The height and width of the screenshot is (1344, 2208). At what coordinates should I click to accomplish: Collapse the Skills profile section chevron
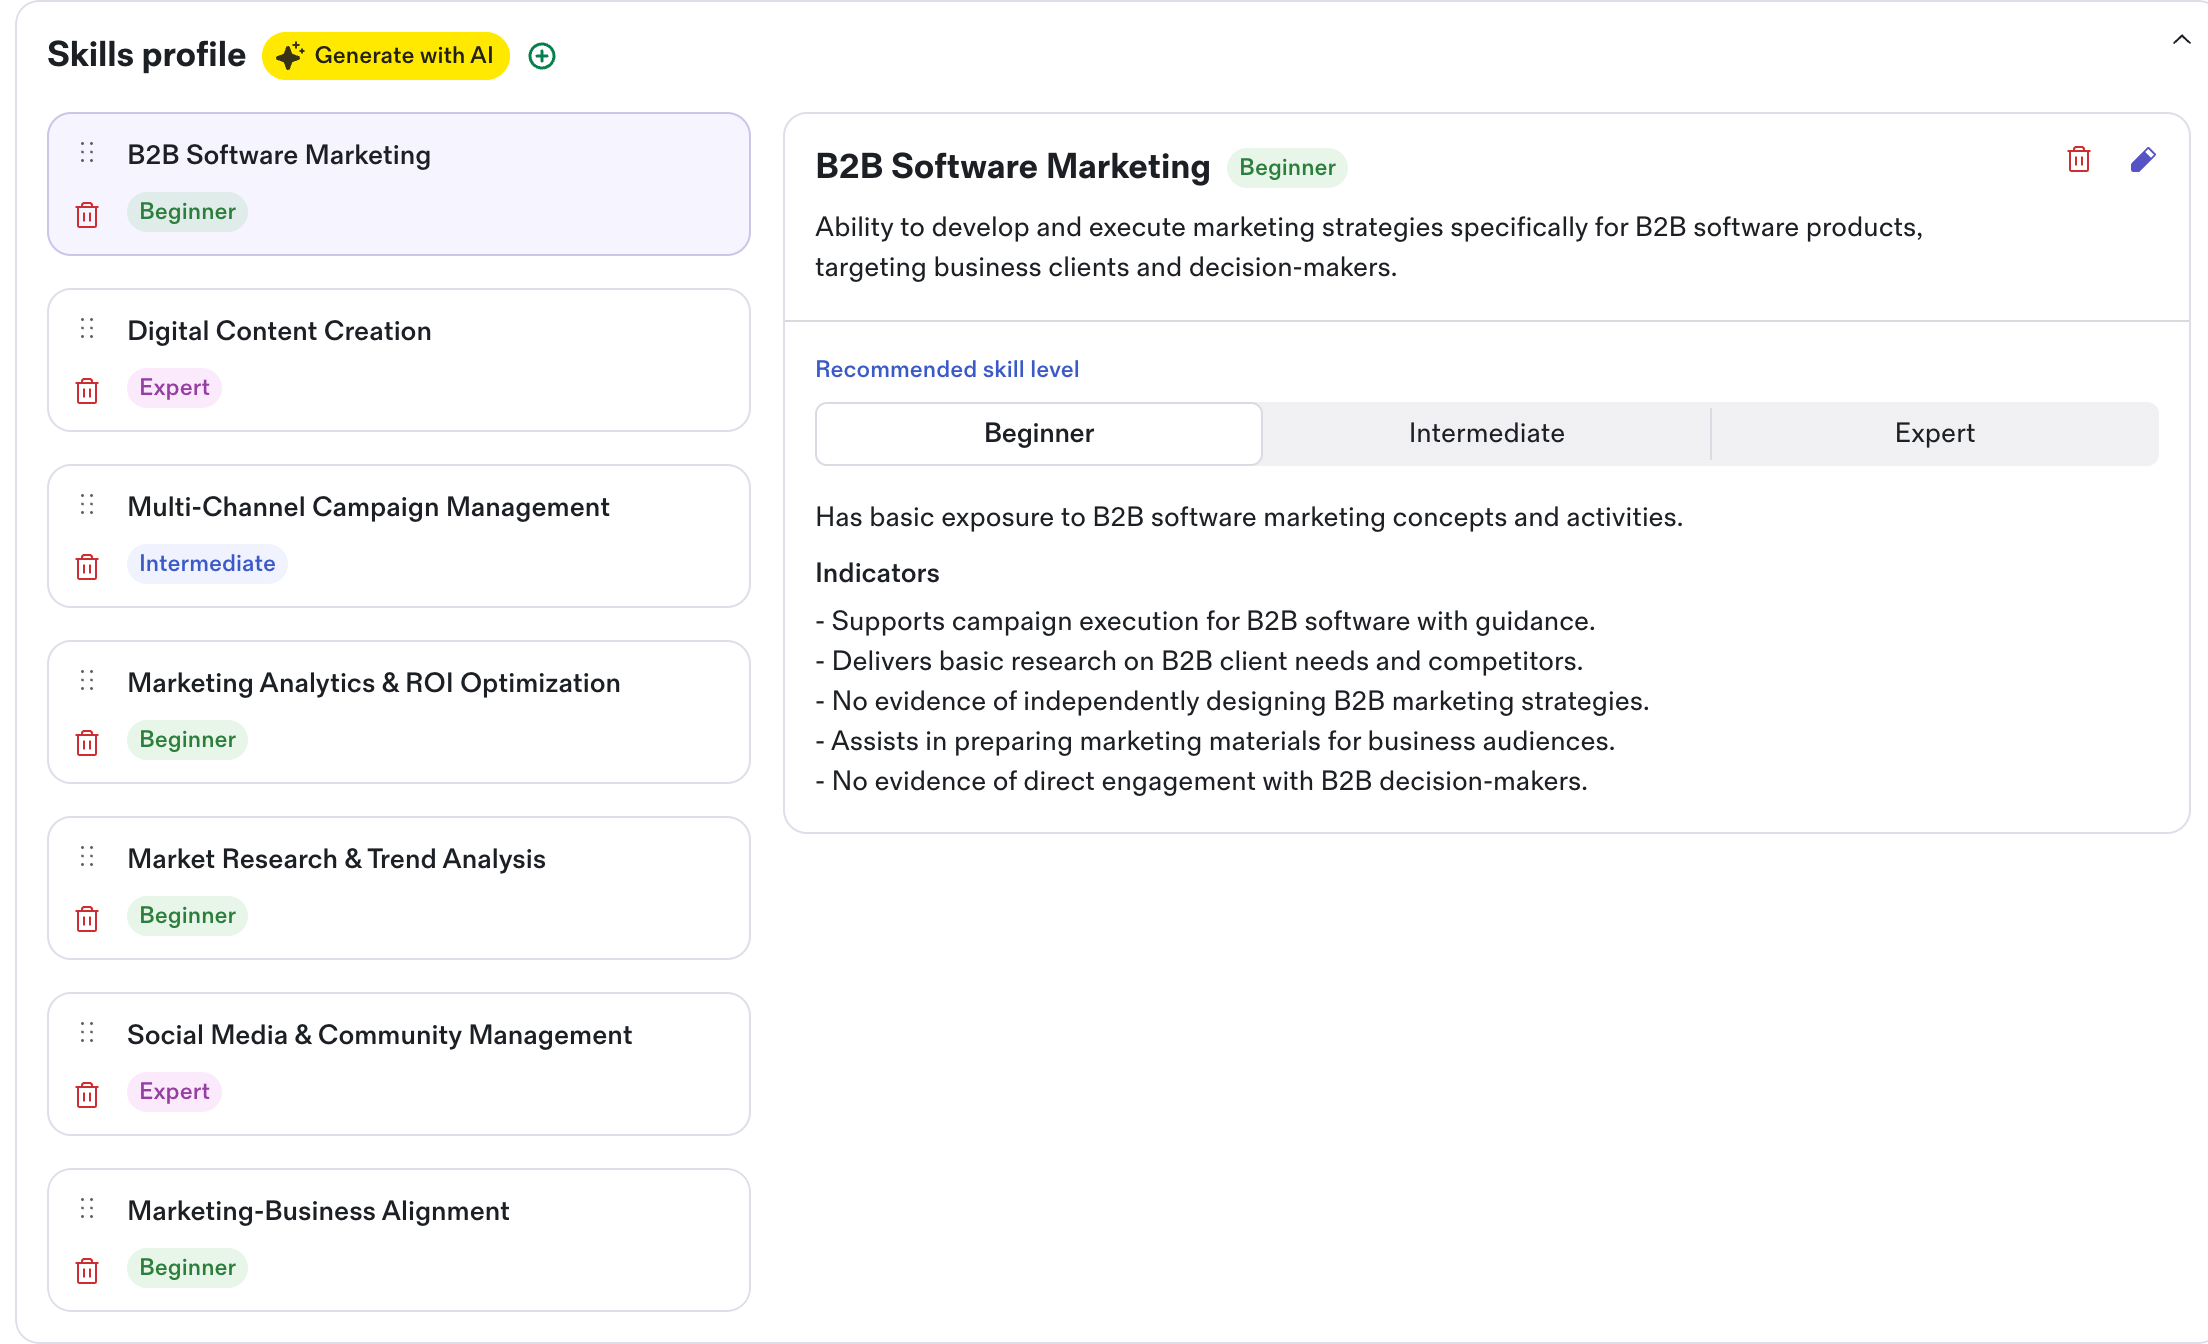click(2182, 40)
